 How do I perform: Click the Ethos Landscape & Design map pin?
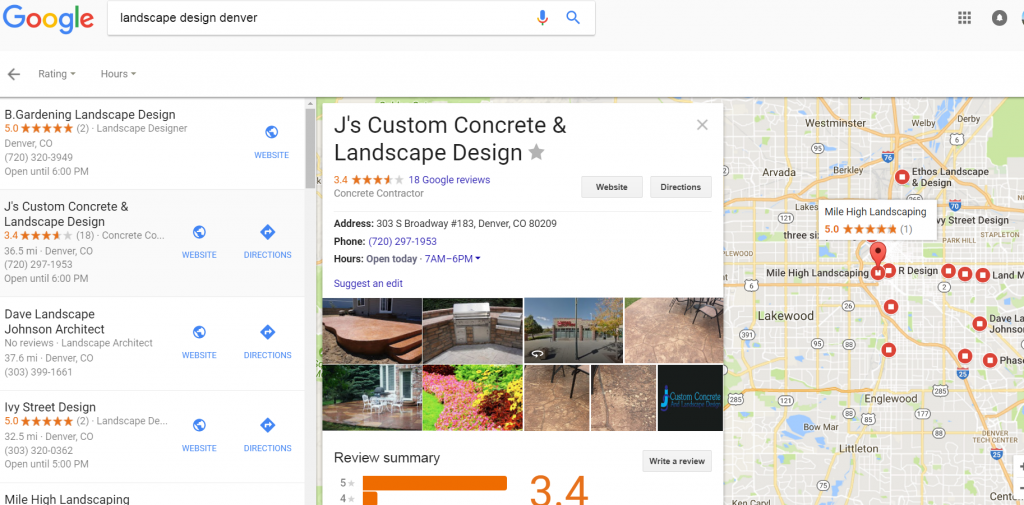click(x=902, y=176)
